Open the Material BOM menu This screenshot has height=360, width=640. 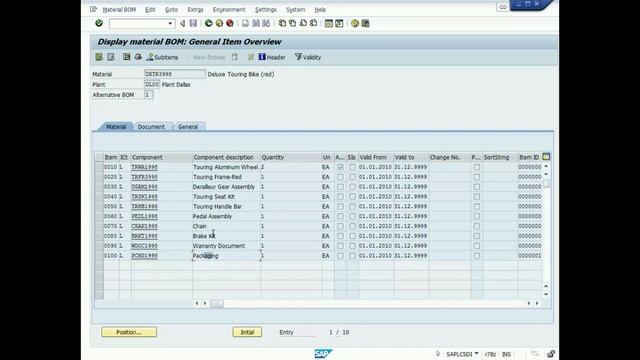tap(119, 9)
